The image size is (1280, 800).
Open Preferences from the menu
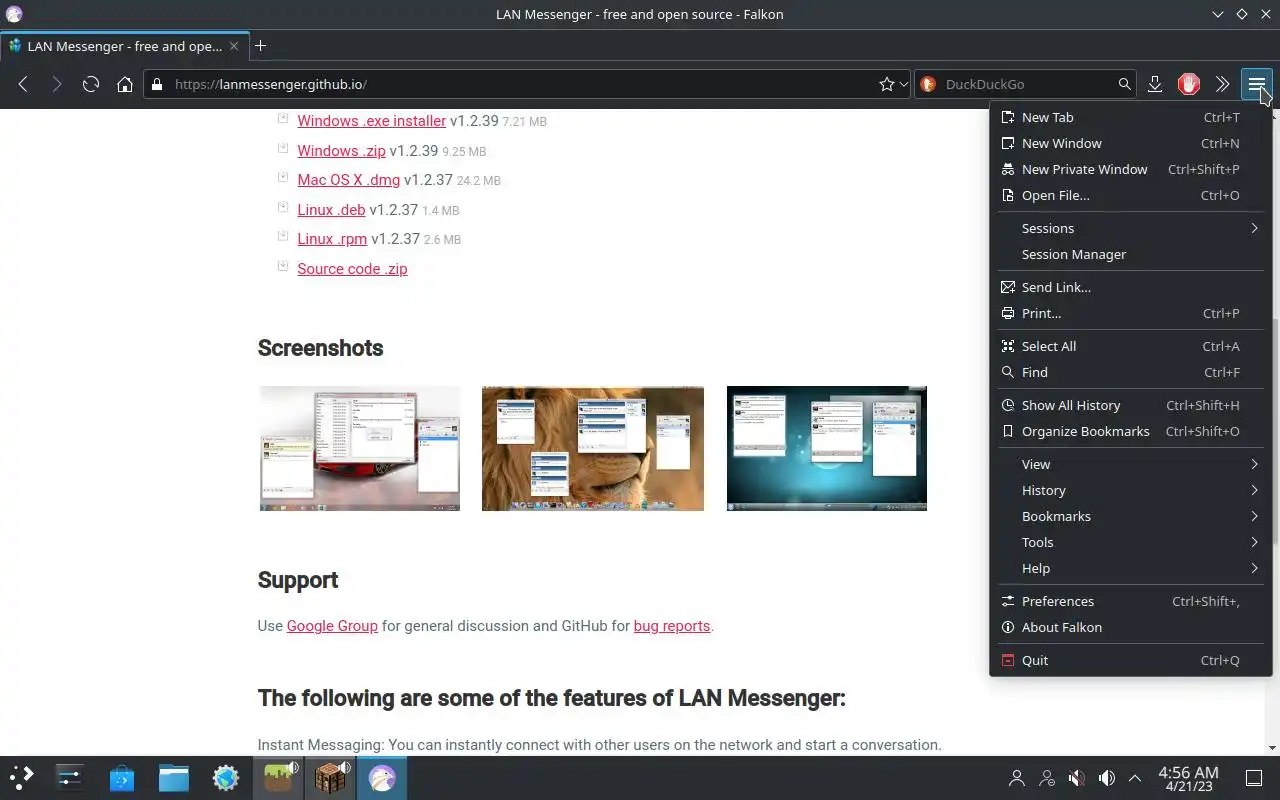point(1130,601)
